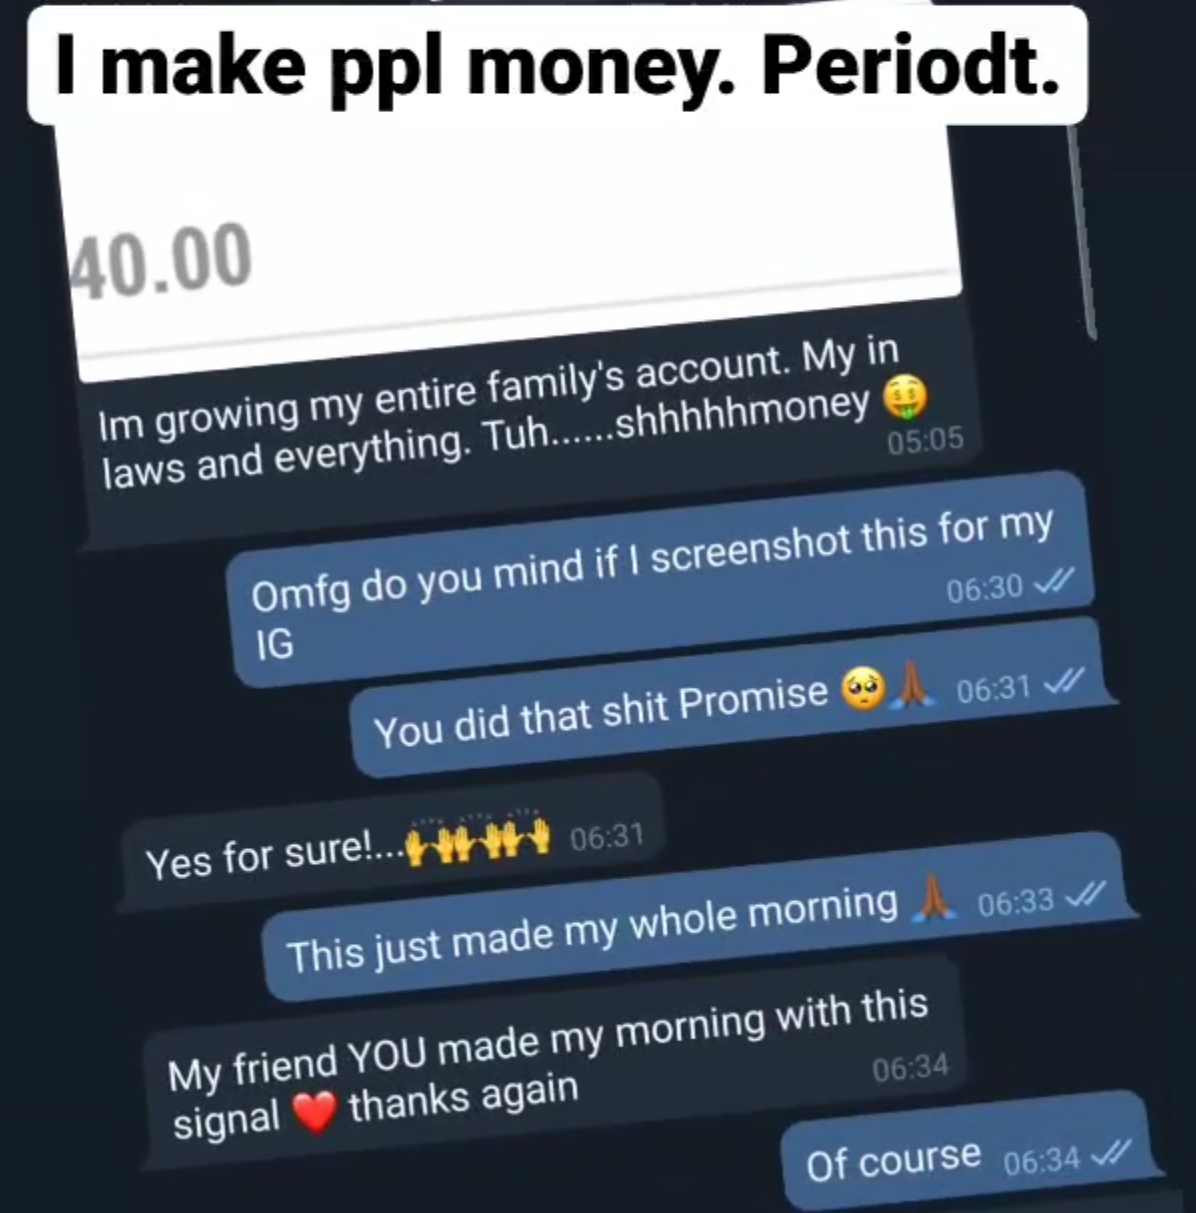Click read checkmarks on the 06:33 message
Viewport: 1196px width, 1213px height.
(1084, 895)
